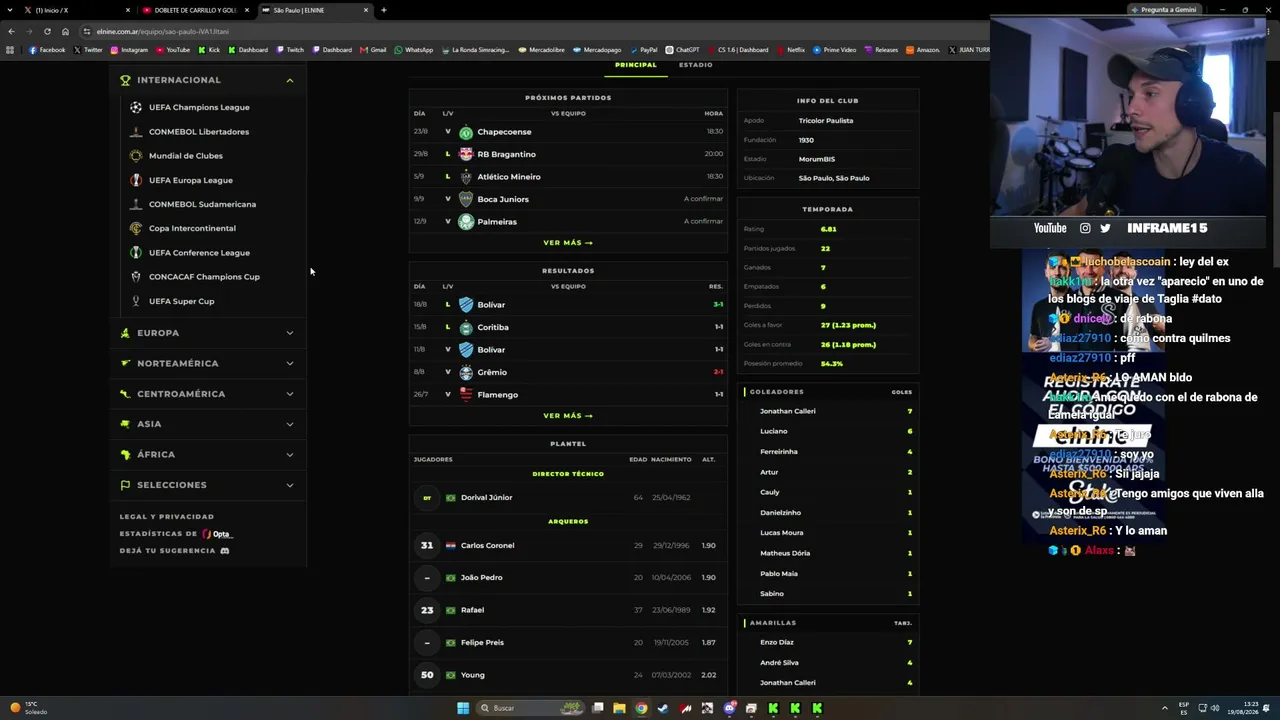The width and height of the screenshot is (1280, 720).
Task: Select the São Paulo | ELNINE browser tab
Action: click(314, 10)
